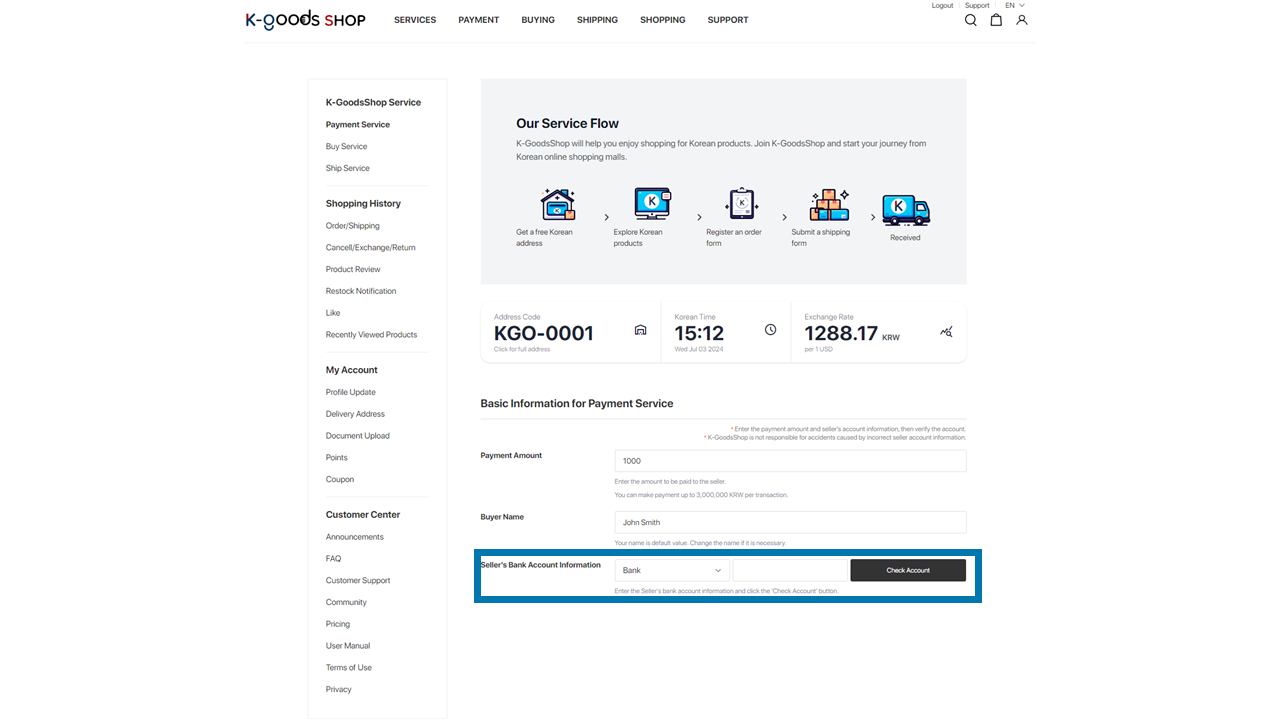View Coupon page
Image resolution: width=1280 pixels, height=720 pixels.
(340, 480)
